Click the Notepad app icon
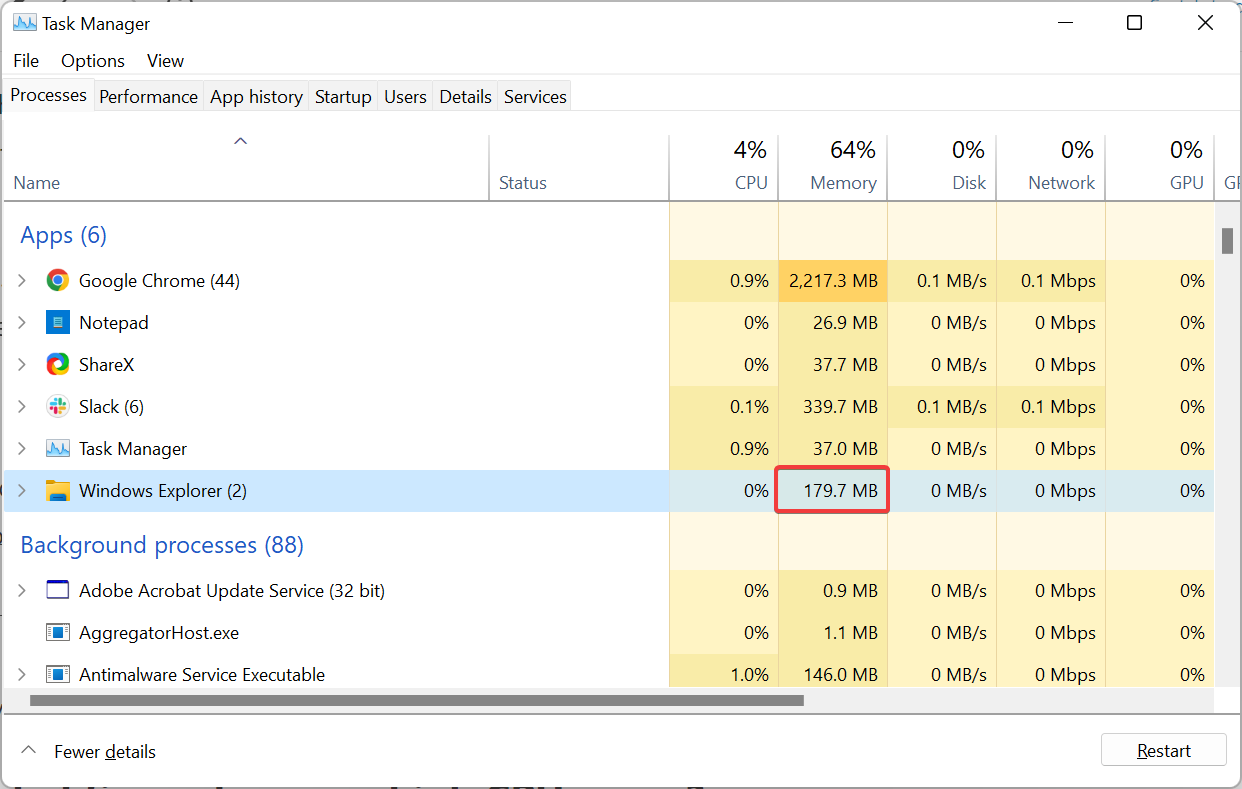The width and height of the screenshot is (1242, 789). (58, 323)
